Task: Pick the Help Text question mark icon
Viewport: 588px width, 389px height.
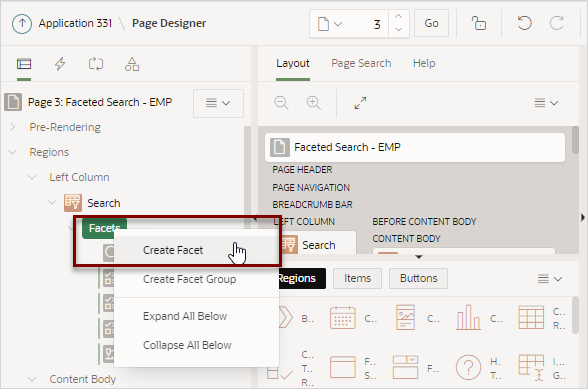Action: point(468,368)
